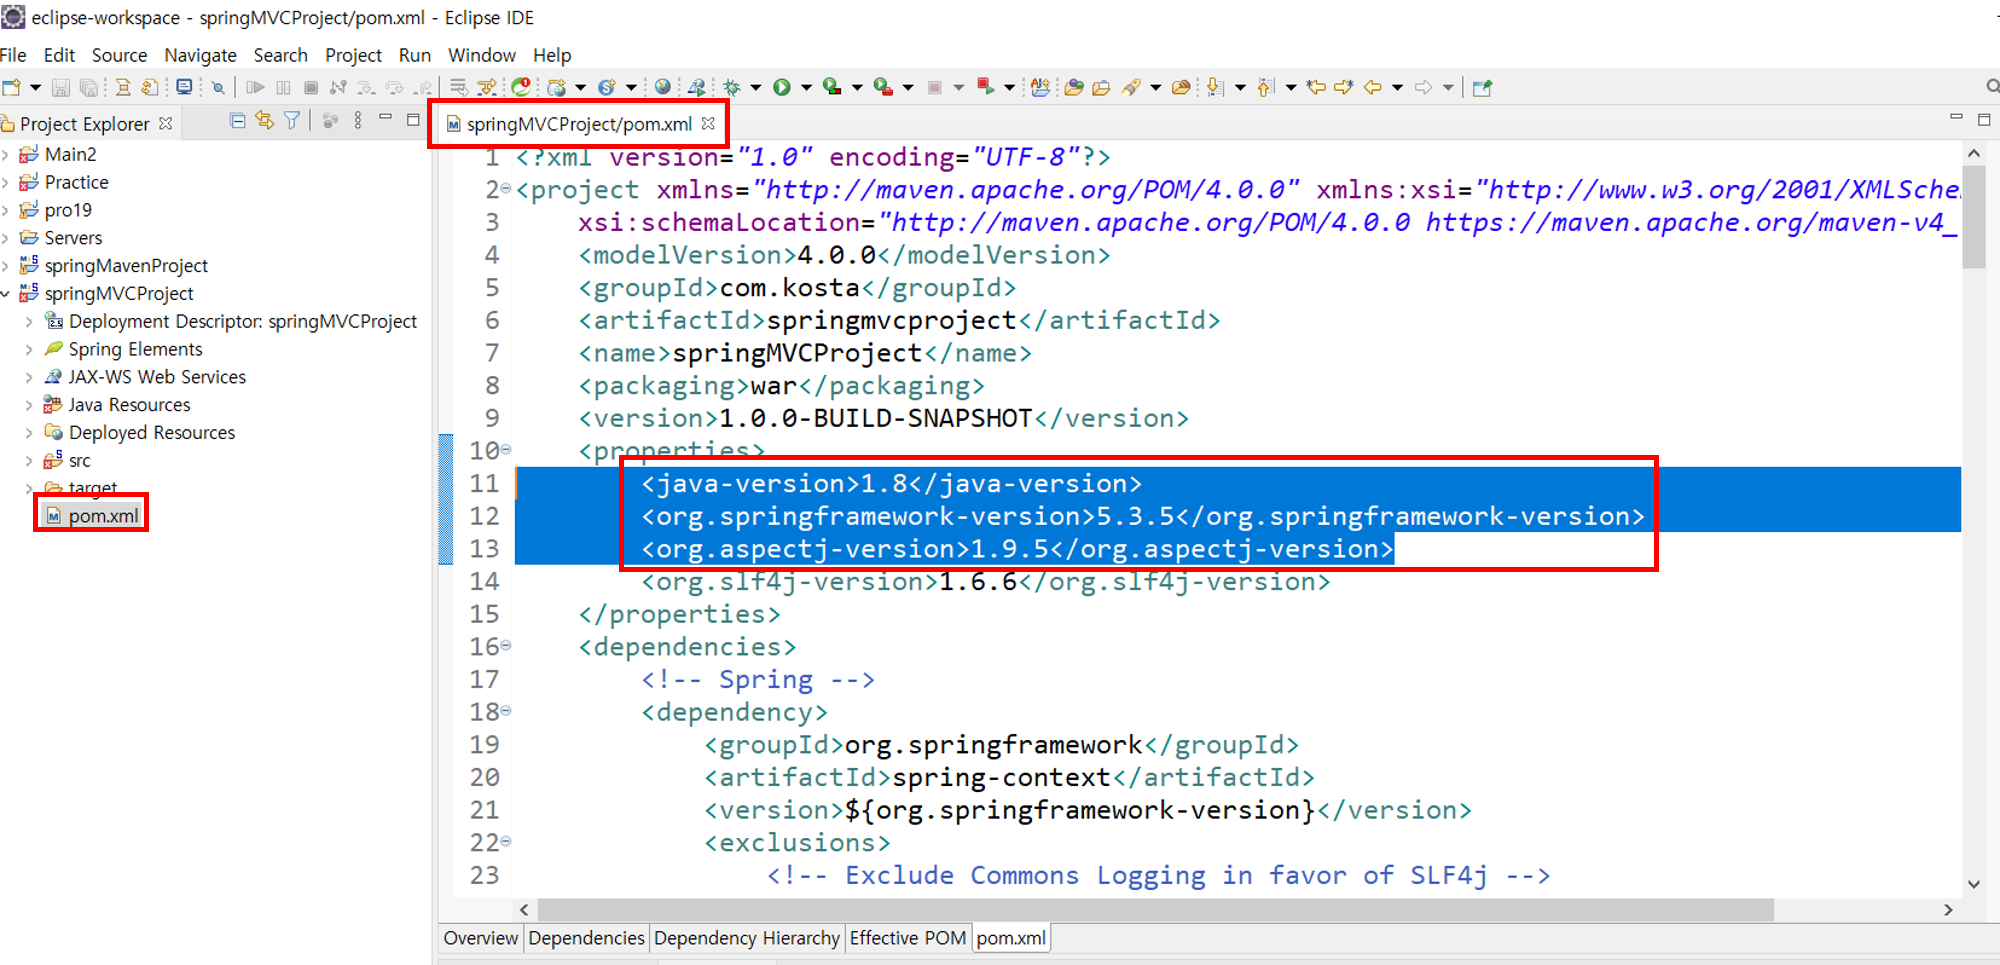
Task: Expand the springMavenProject node
Action: click(6, 266)
